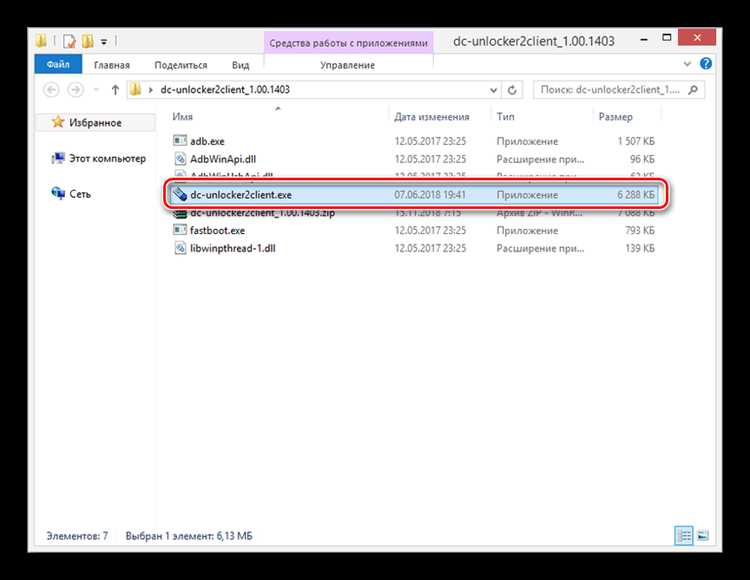Click the Избранное star icon
750x580 pixels.
[58, 122]
